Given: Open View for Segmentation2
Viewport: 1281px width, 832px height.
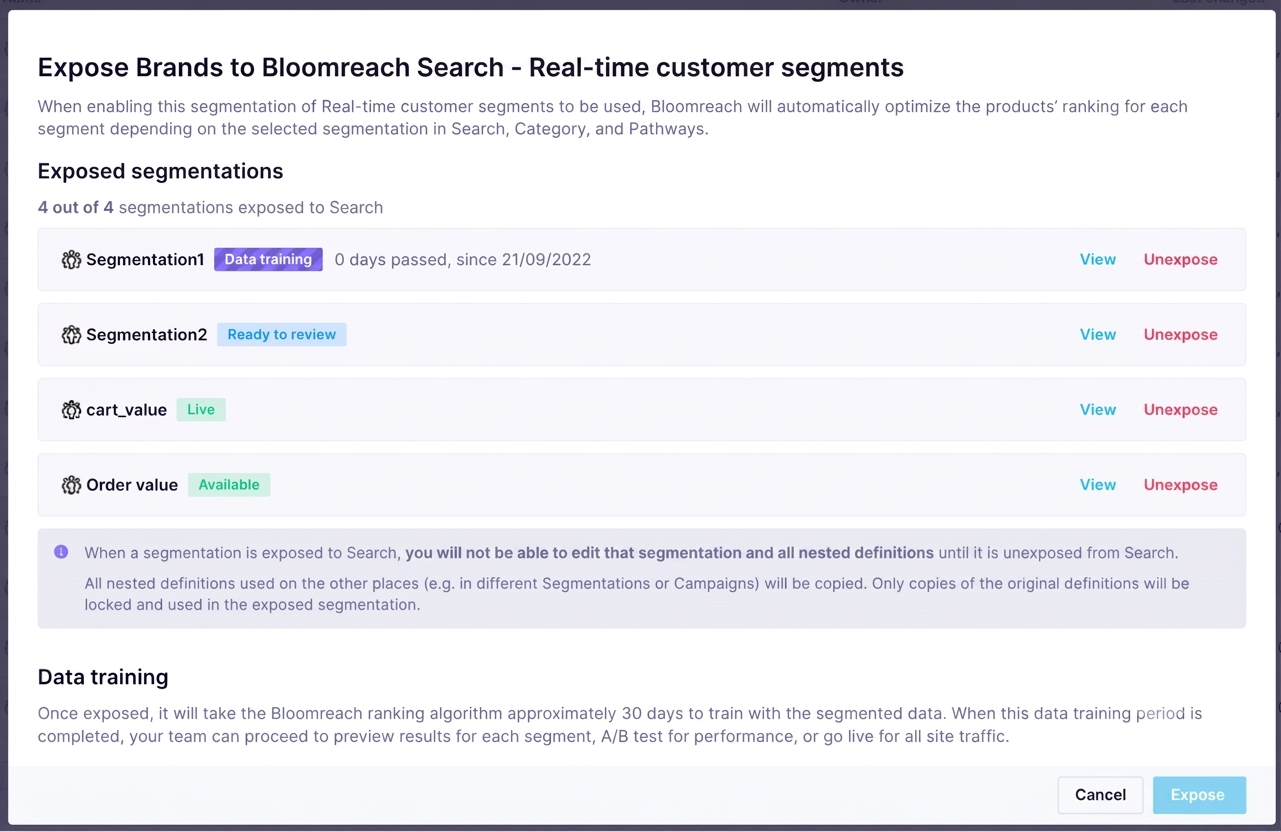Looking at the screenshot, I should pos(1097,334).
